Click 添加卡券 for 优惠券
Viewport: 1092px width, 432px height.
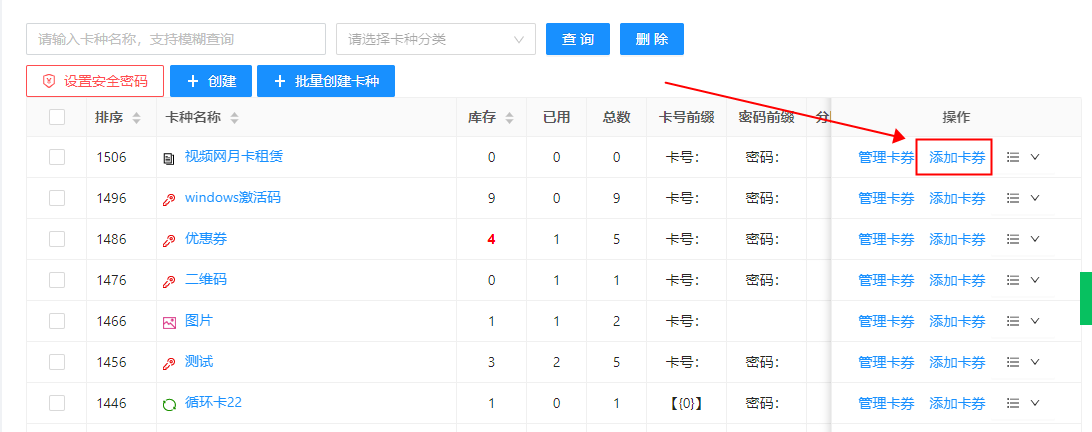(958, 239)
